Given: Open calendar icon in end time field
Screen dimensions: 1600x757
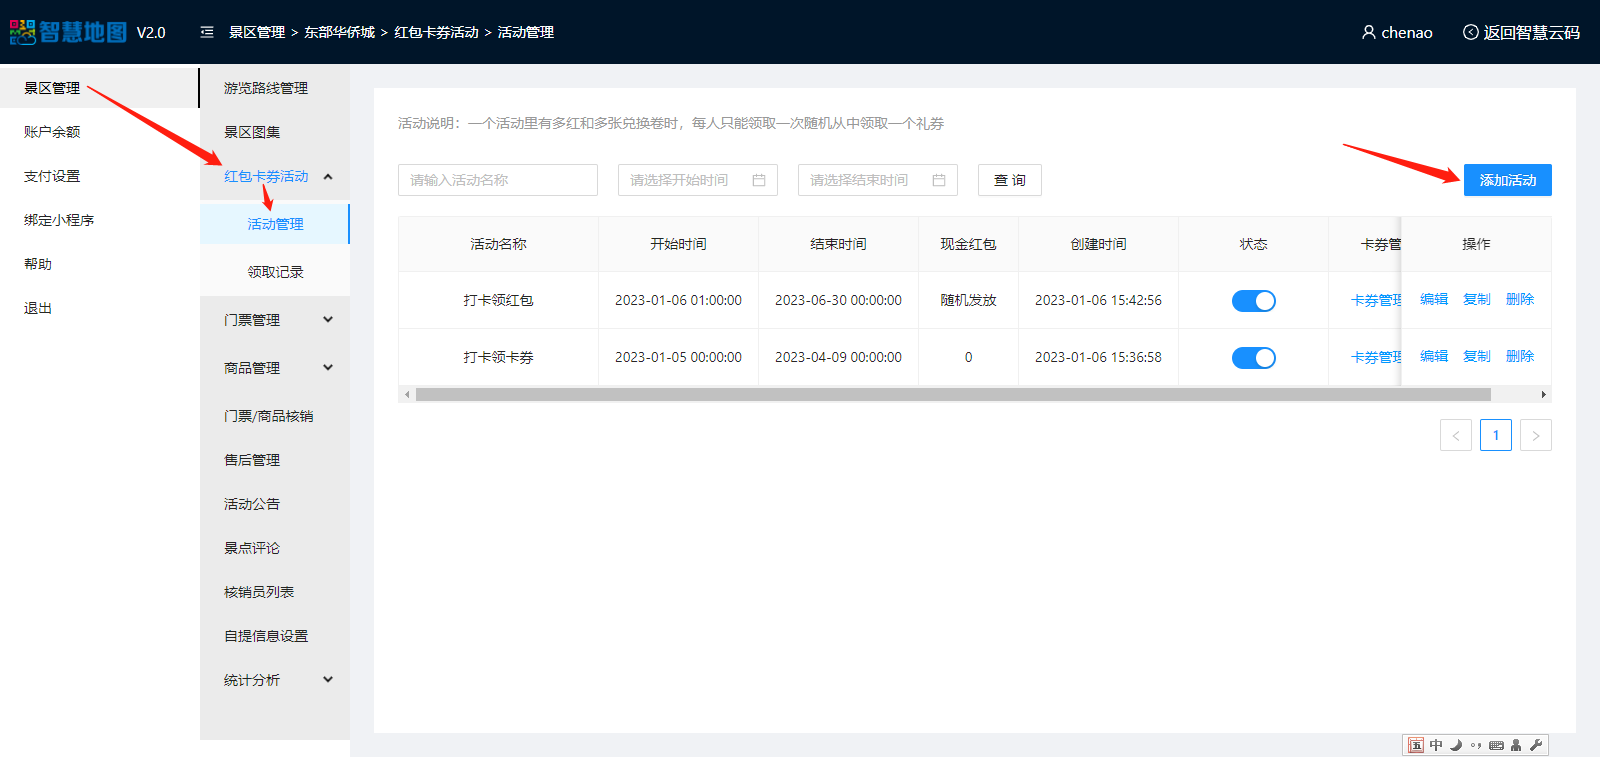Looking at the screenshot, I should click(x=939, y=180).
